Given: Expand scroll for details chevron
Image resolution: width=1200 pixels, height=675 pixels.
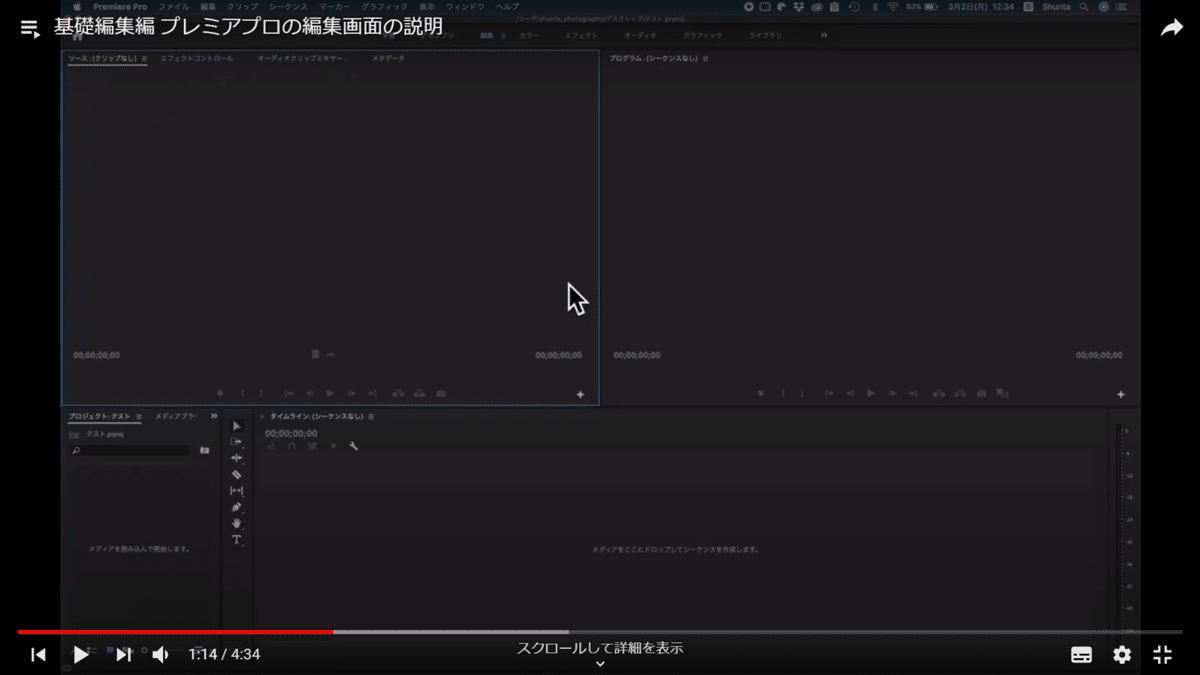Looking at the screenshot, I should click(600, 664).
